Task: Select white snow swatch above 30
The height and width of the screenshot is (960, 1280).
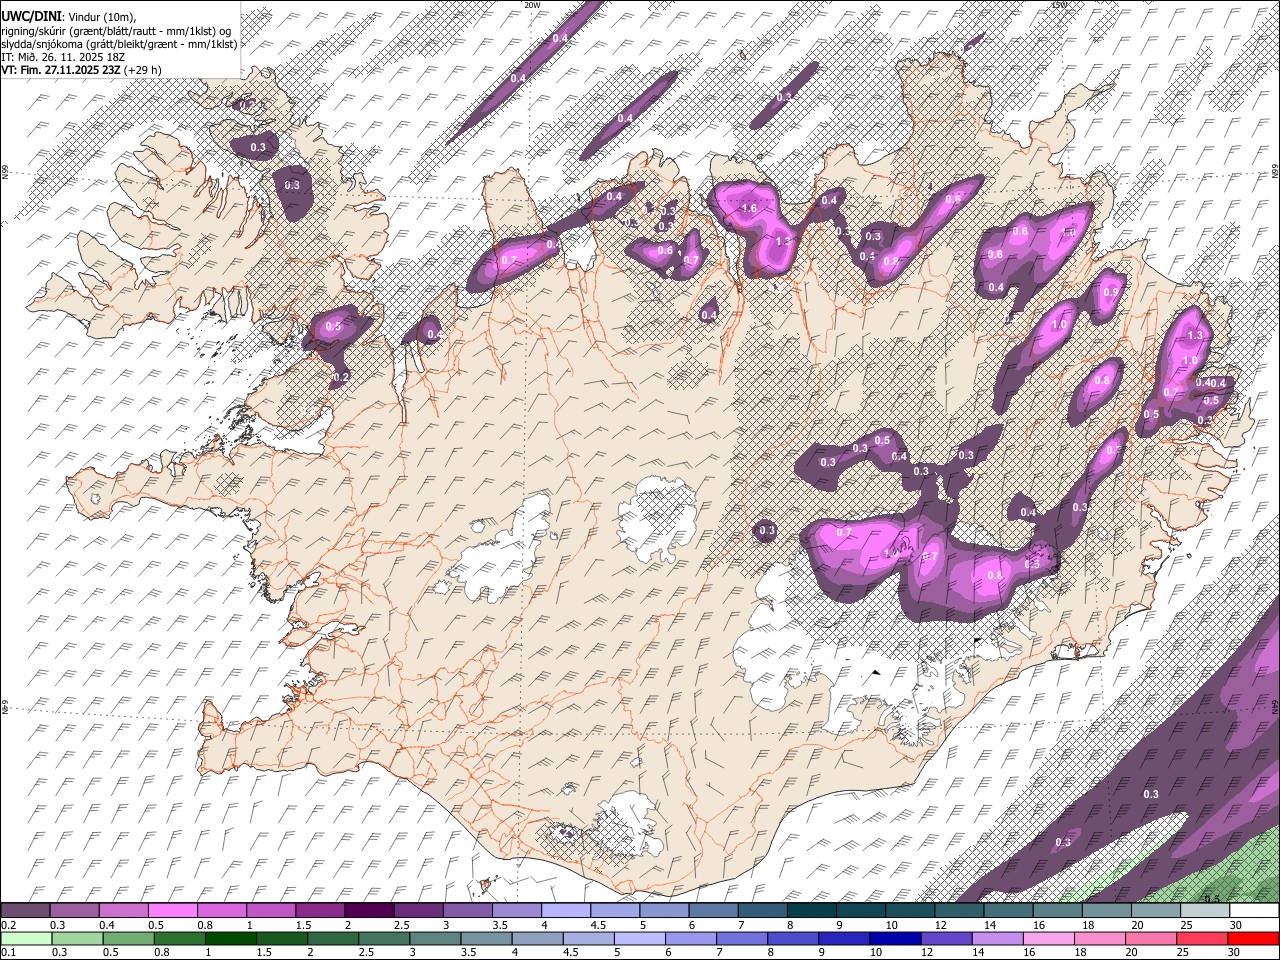Action: (1255, 910)
